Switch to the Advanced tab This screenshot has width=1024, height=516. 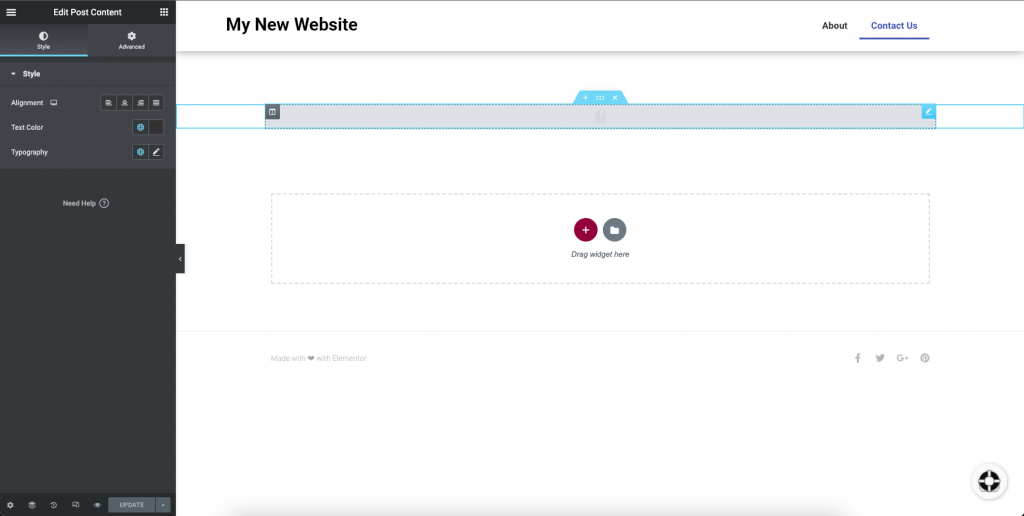point(131,40)
